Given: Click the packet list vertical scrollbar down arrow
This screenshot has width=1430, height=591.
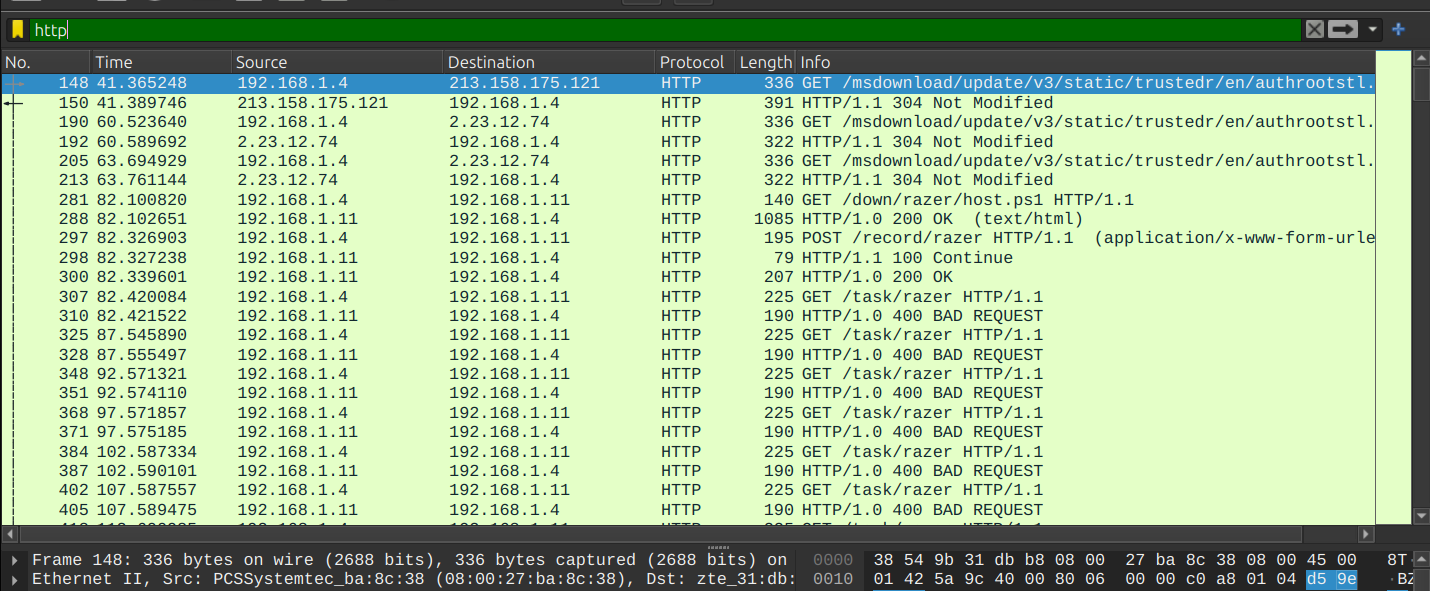Looking at the screenshot, I should point(1421,516).
